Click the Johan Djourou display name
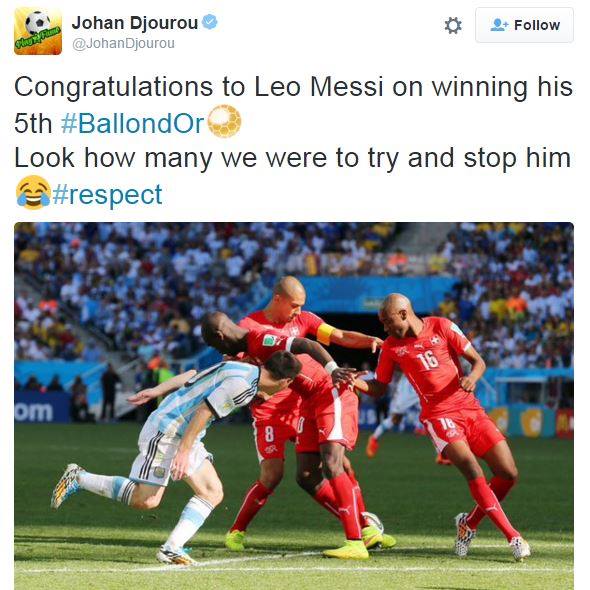The image size is (590, 590). (x=135, y=23)
